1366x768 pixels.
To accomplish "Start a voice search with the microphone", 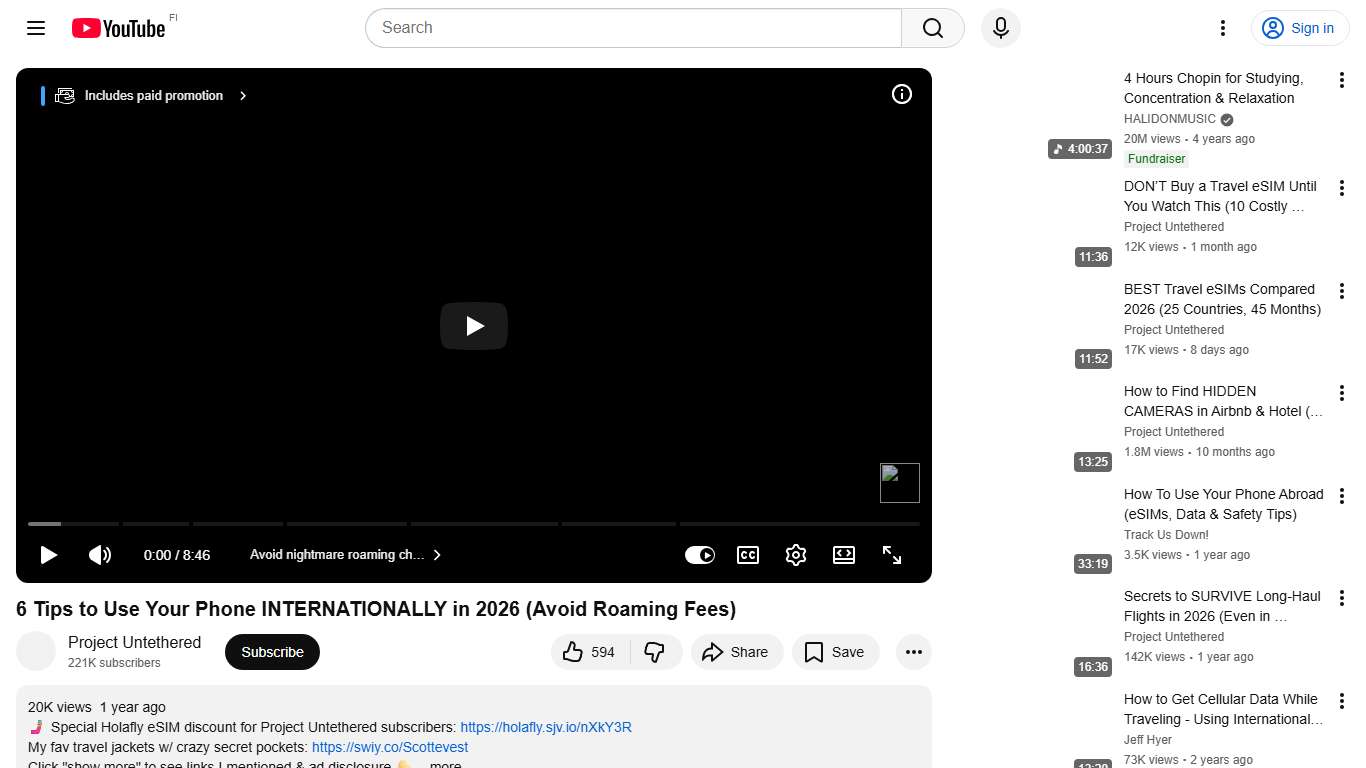I will pyautogui.click(x=1000, y=28).
